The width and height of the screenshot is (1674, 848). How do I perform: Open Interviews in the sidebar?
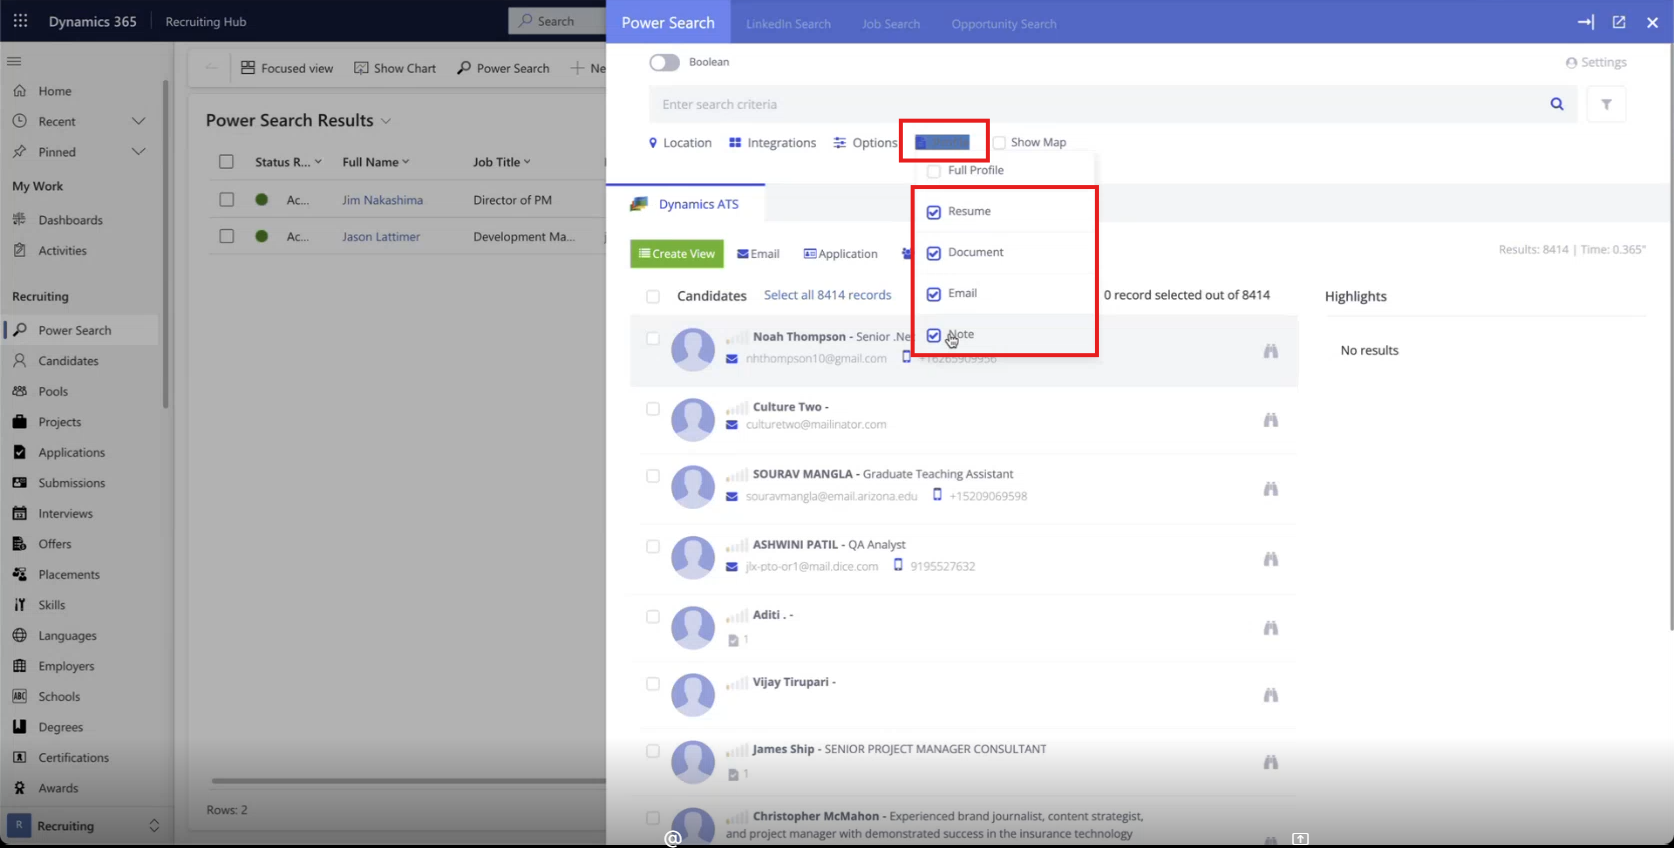point(65,514)
